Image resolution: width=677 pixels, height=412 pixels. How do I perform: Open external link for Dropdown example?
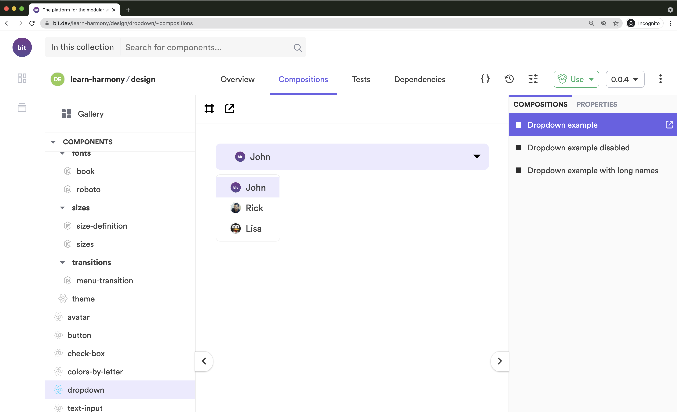point(669,125)
